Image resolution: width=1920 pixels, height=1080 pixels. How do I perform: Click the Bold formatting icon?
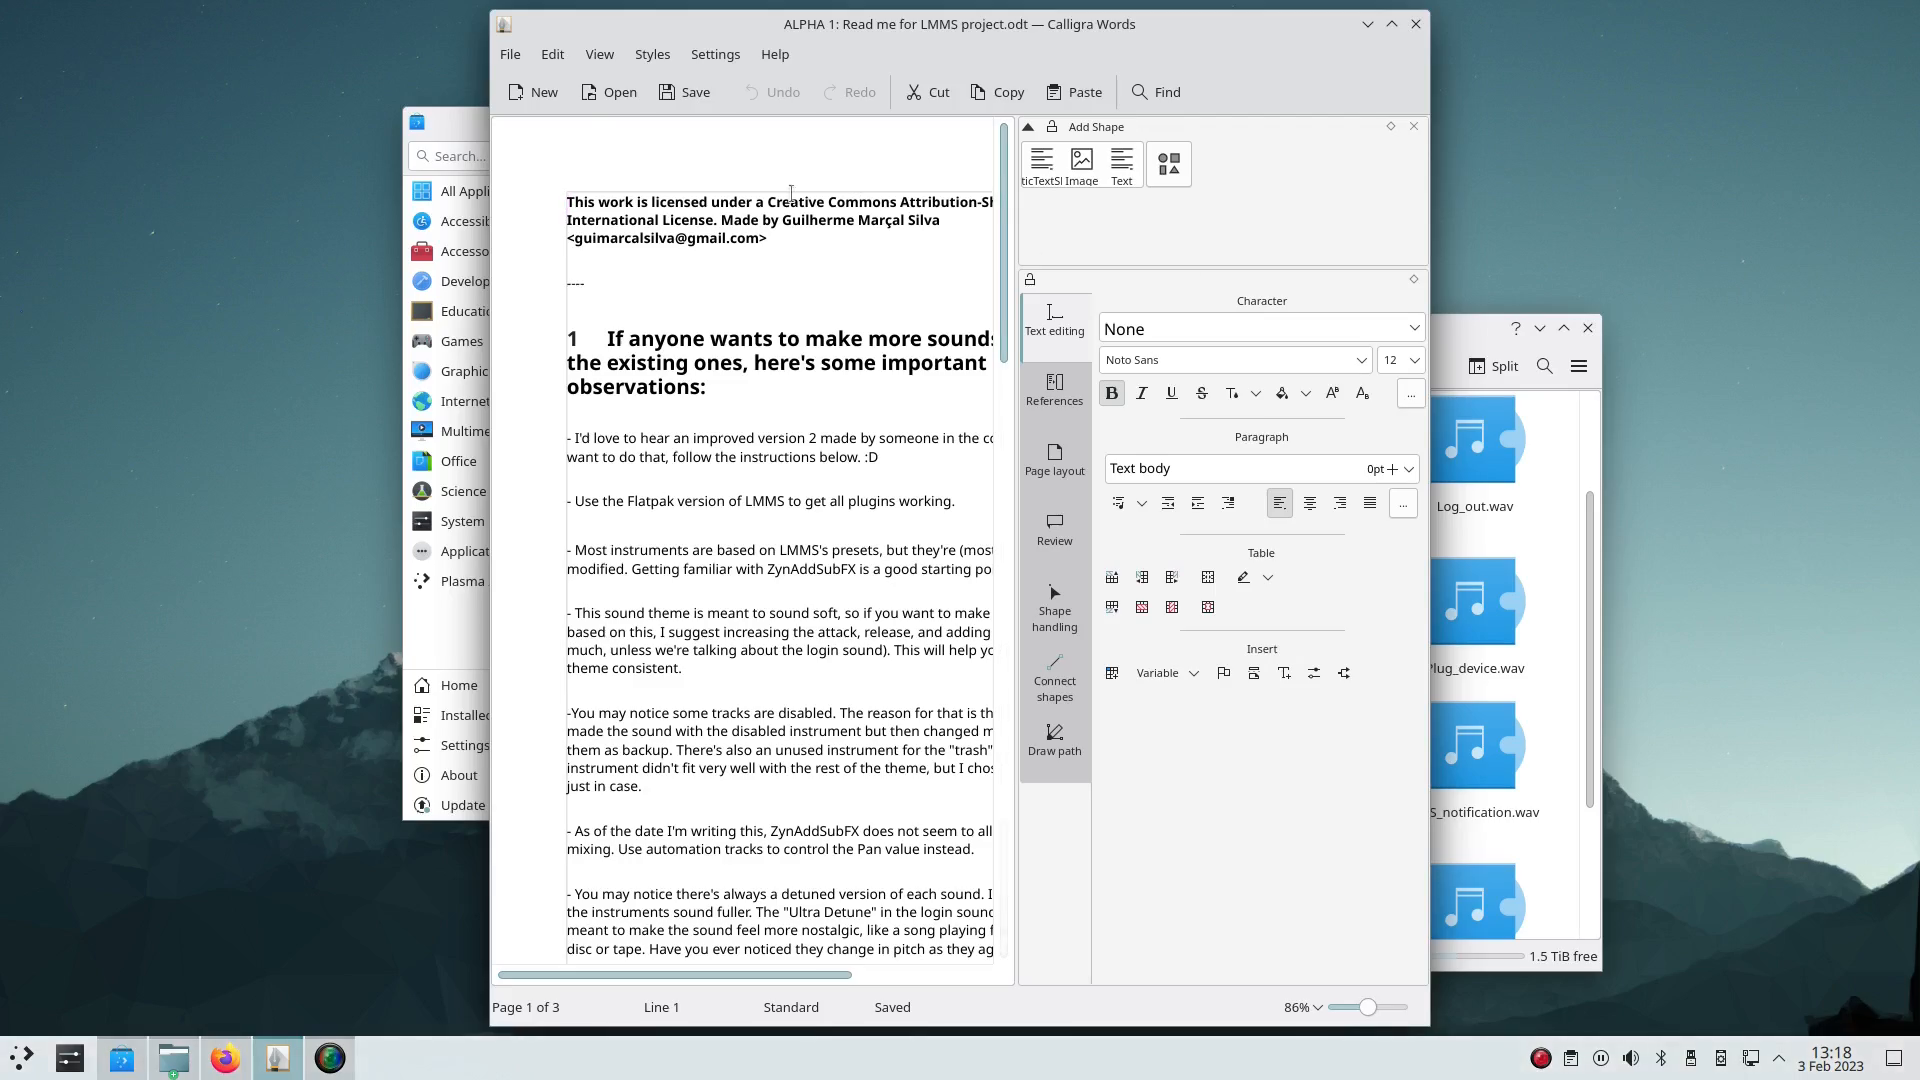coord(1110,392)
